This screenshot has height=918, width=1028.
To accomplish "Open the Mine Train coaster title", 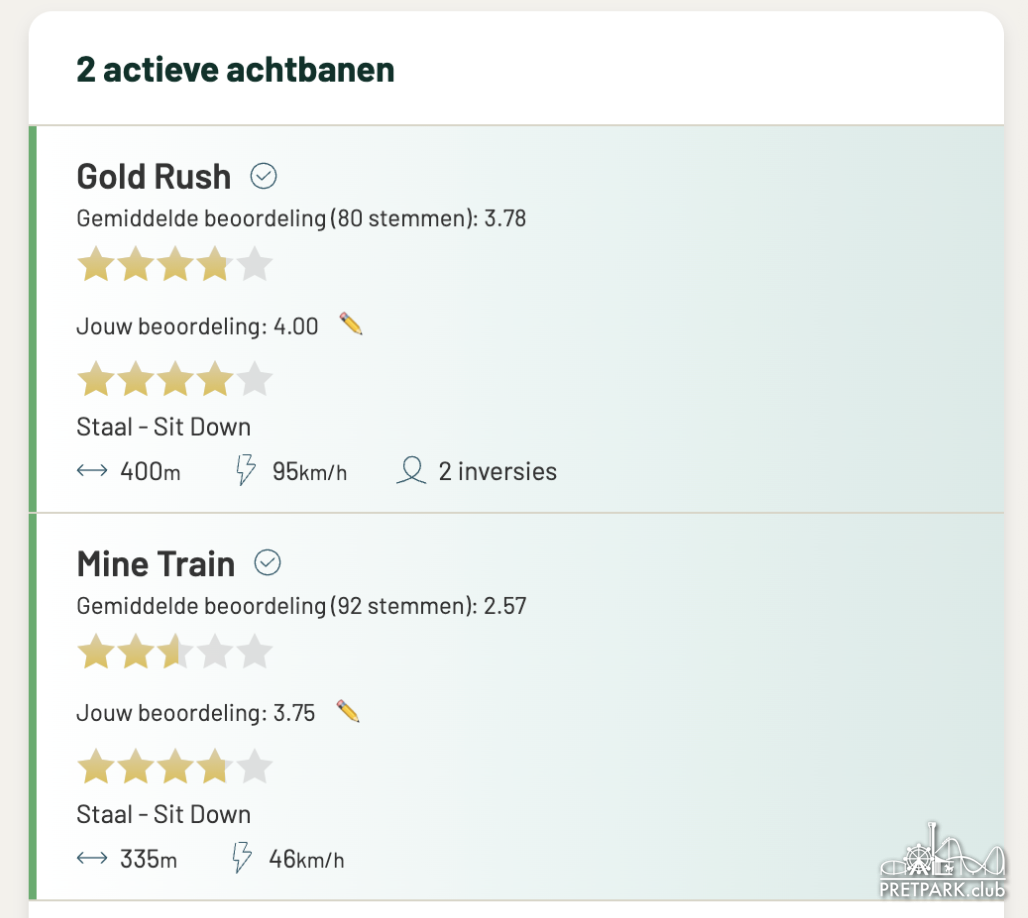I will pyautogui.click(x=156, y=564).
